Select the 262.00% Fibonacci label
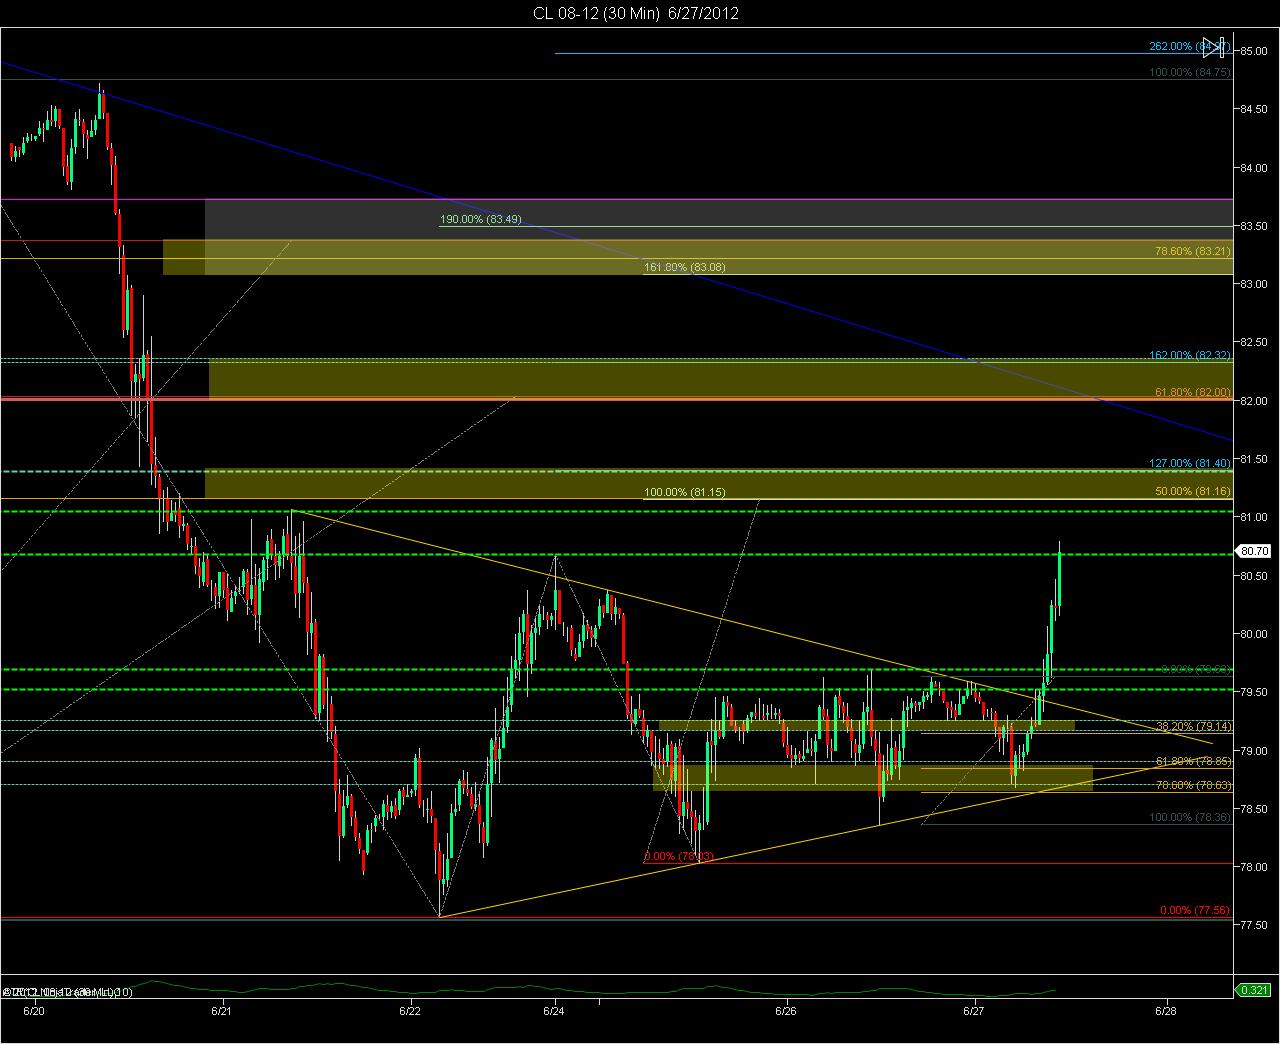 [x=1189, y=46]
